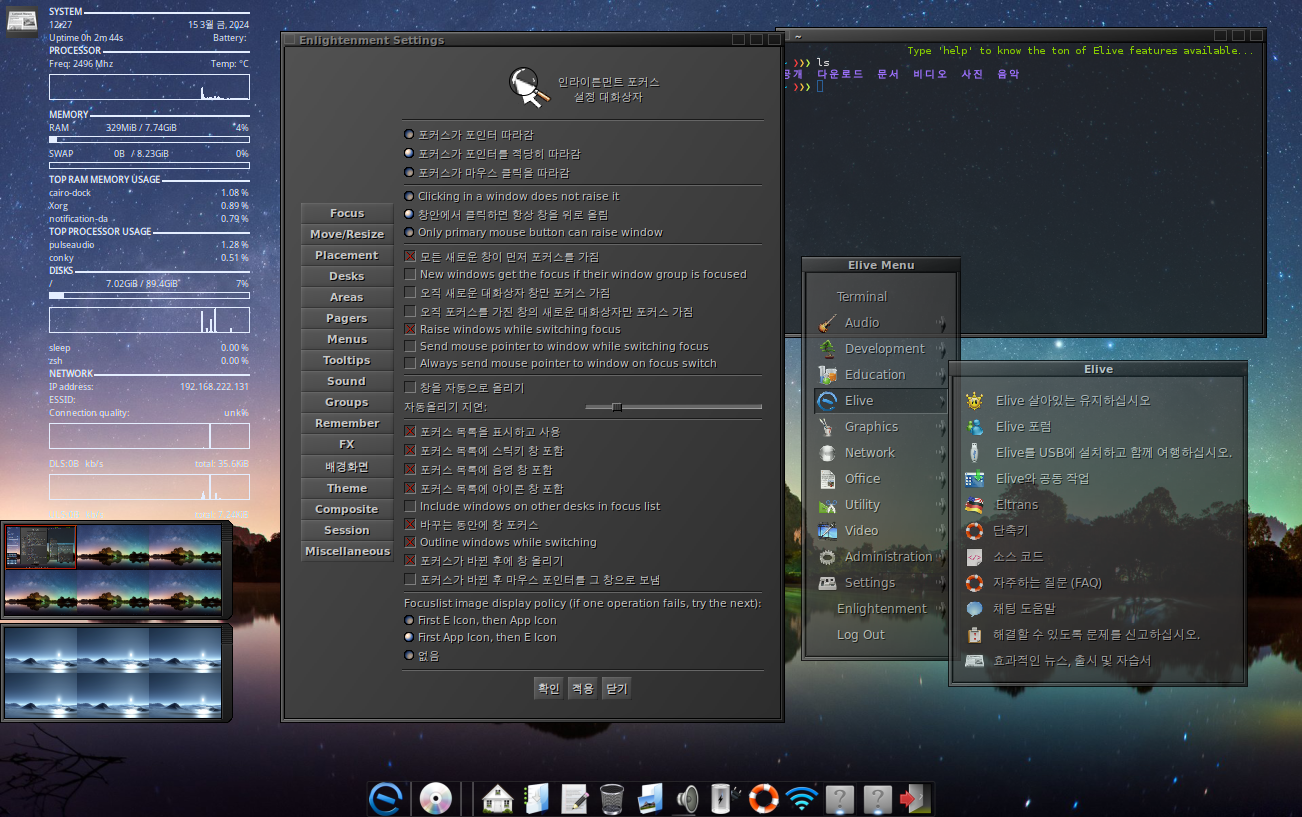
Task: Select 'Clicking in a window does not raise it'
Action: tap(409, 196)
